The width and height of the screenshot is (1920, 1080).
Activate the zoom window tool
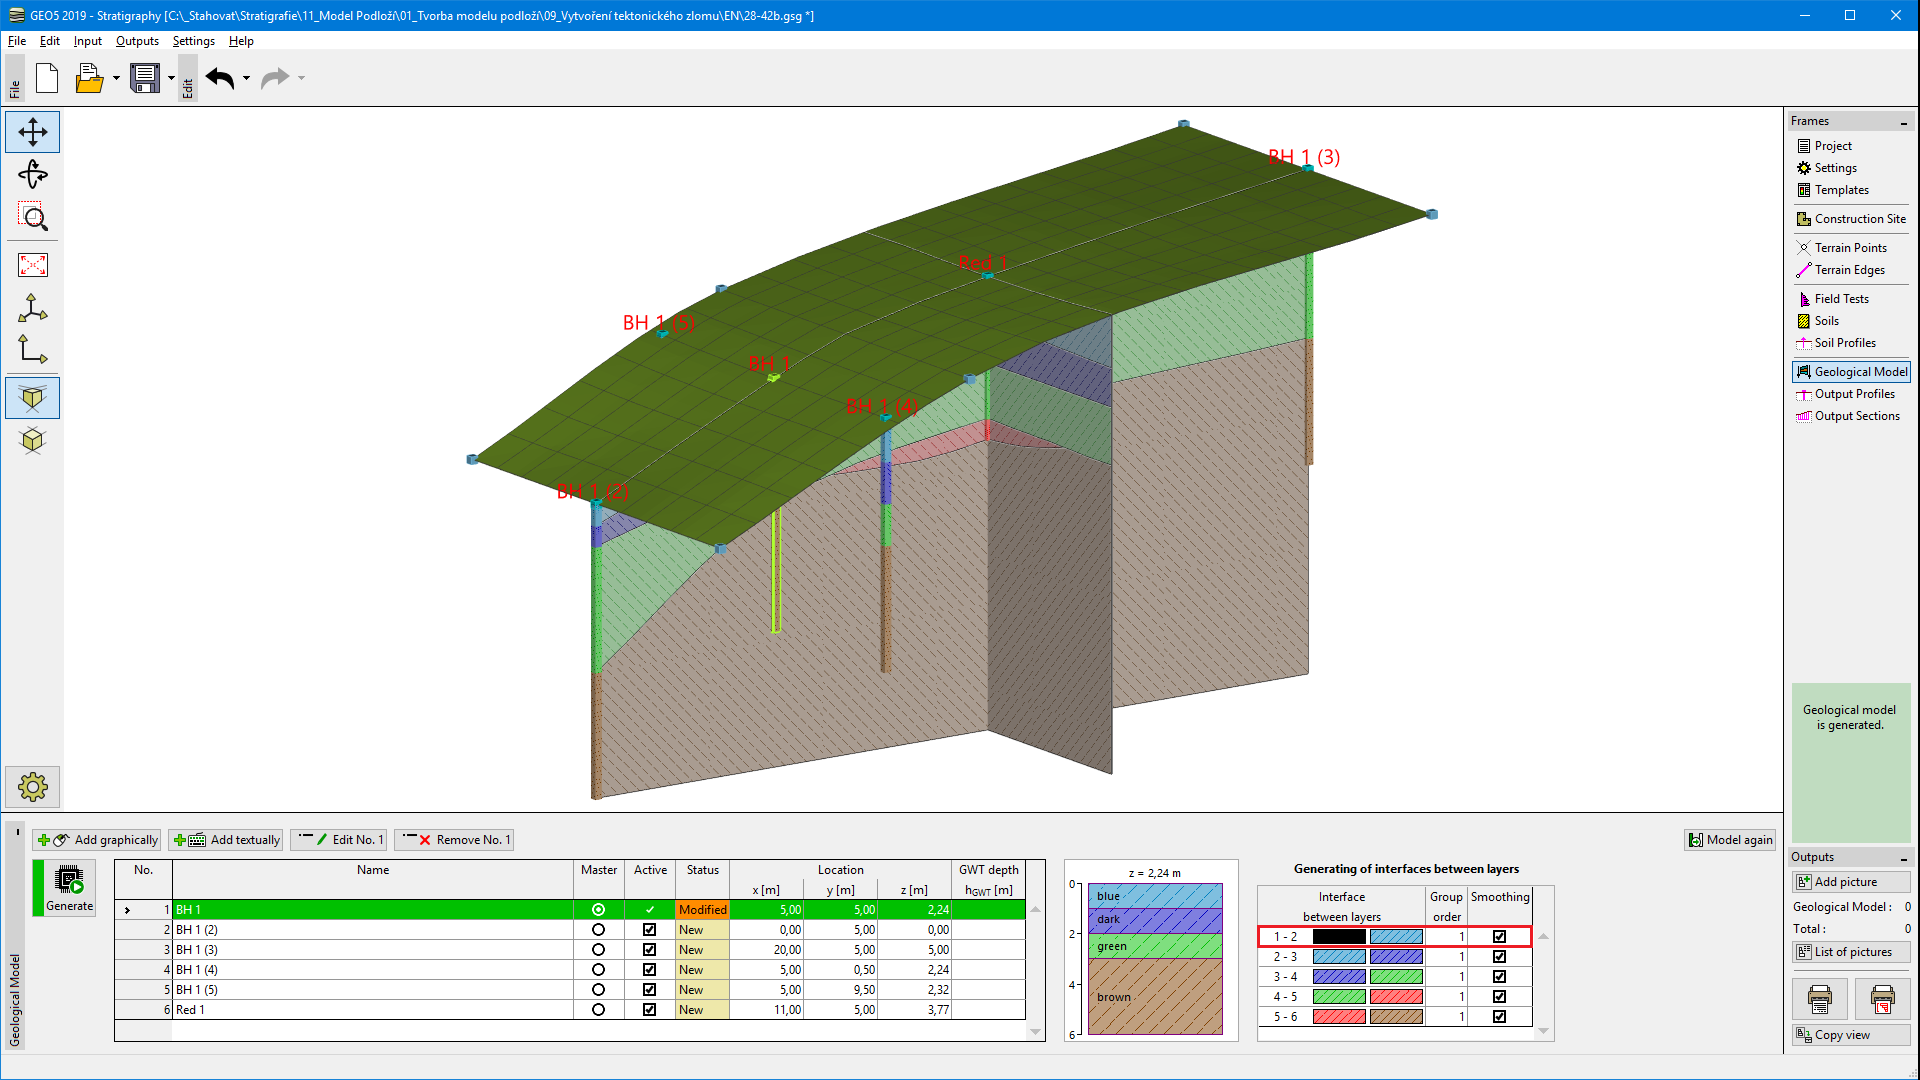33,217
